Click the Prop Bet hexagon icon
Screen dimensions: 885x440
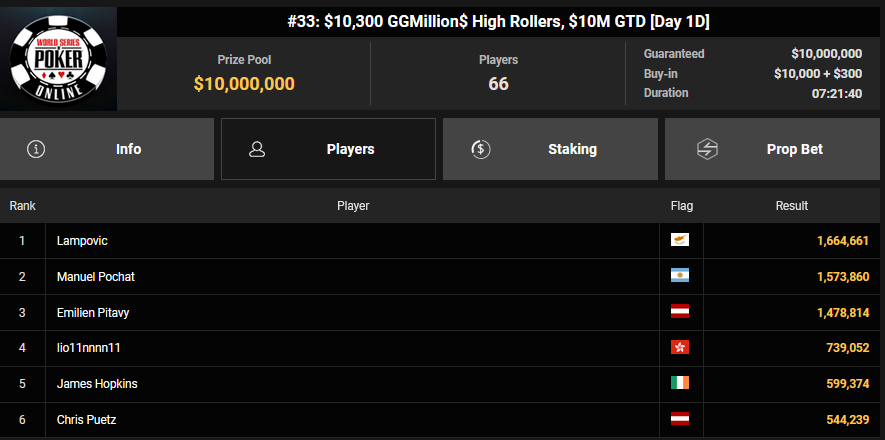tap(708, 149)
